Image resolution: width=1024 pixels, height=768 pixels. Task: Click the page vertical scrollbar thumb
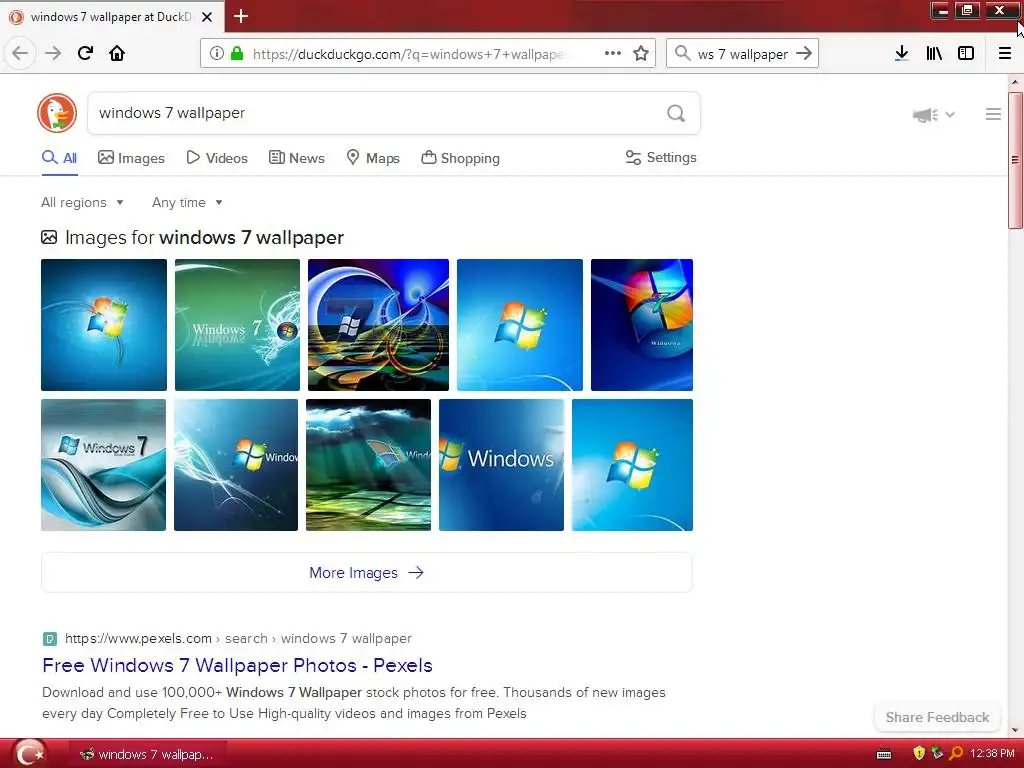1015,161
